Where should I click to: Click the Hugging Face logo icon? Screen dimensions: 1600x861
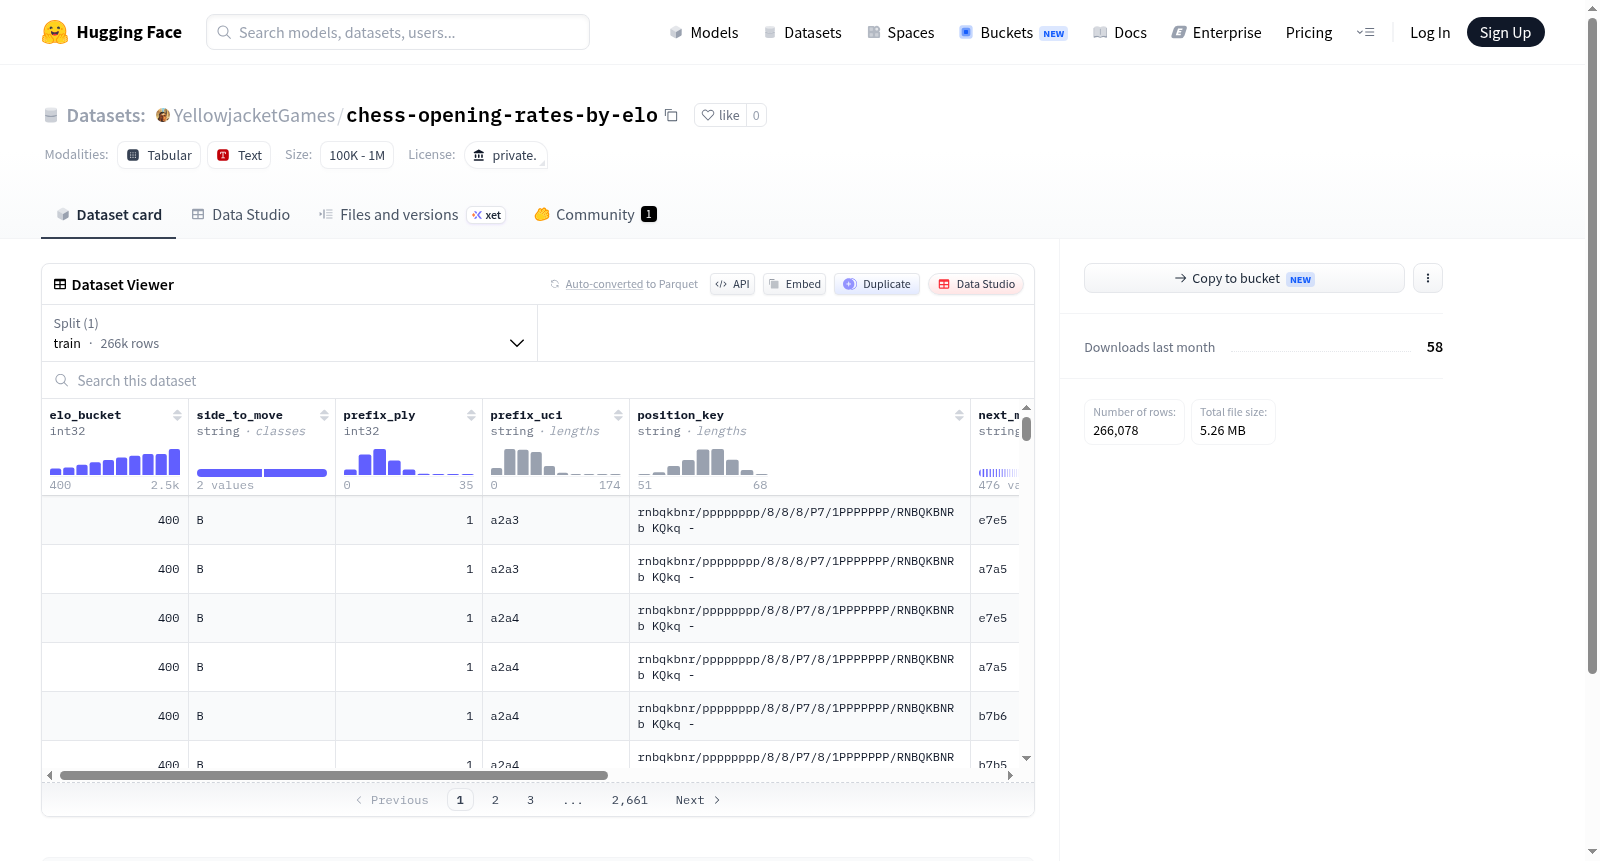pyautogui.click(x=55, y=32)
